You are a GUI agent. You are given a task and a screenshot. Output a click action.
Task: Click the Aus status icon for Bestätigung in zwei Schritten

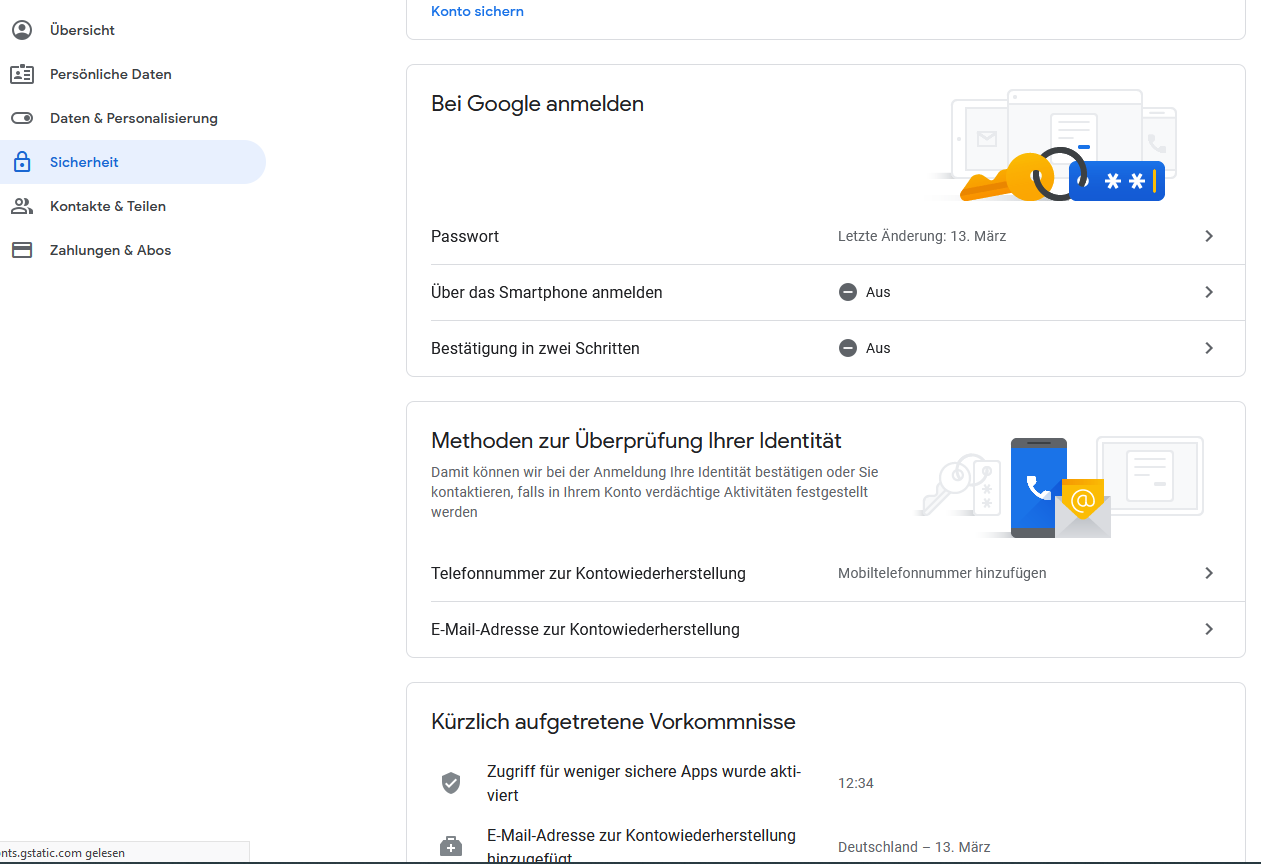pyautogui.click(x=848, y=348)
